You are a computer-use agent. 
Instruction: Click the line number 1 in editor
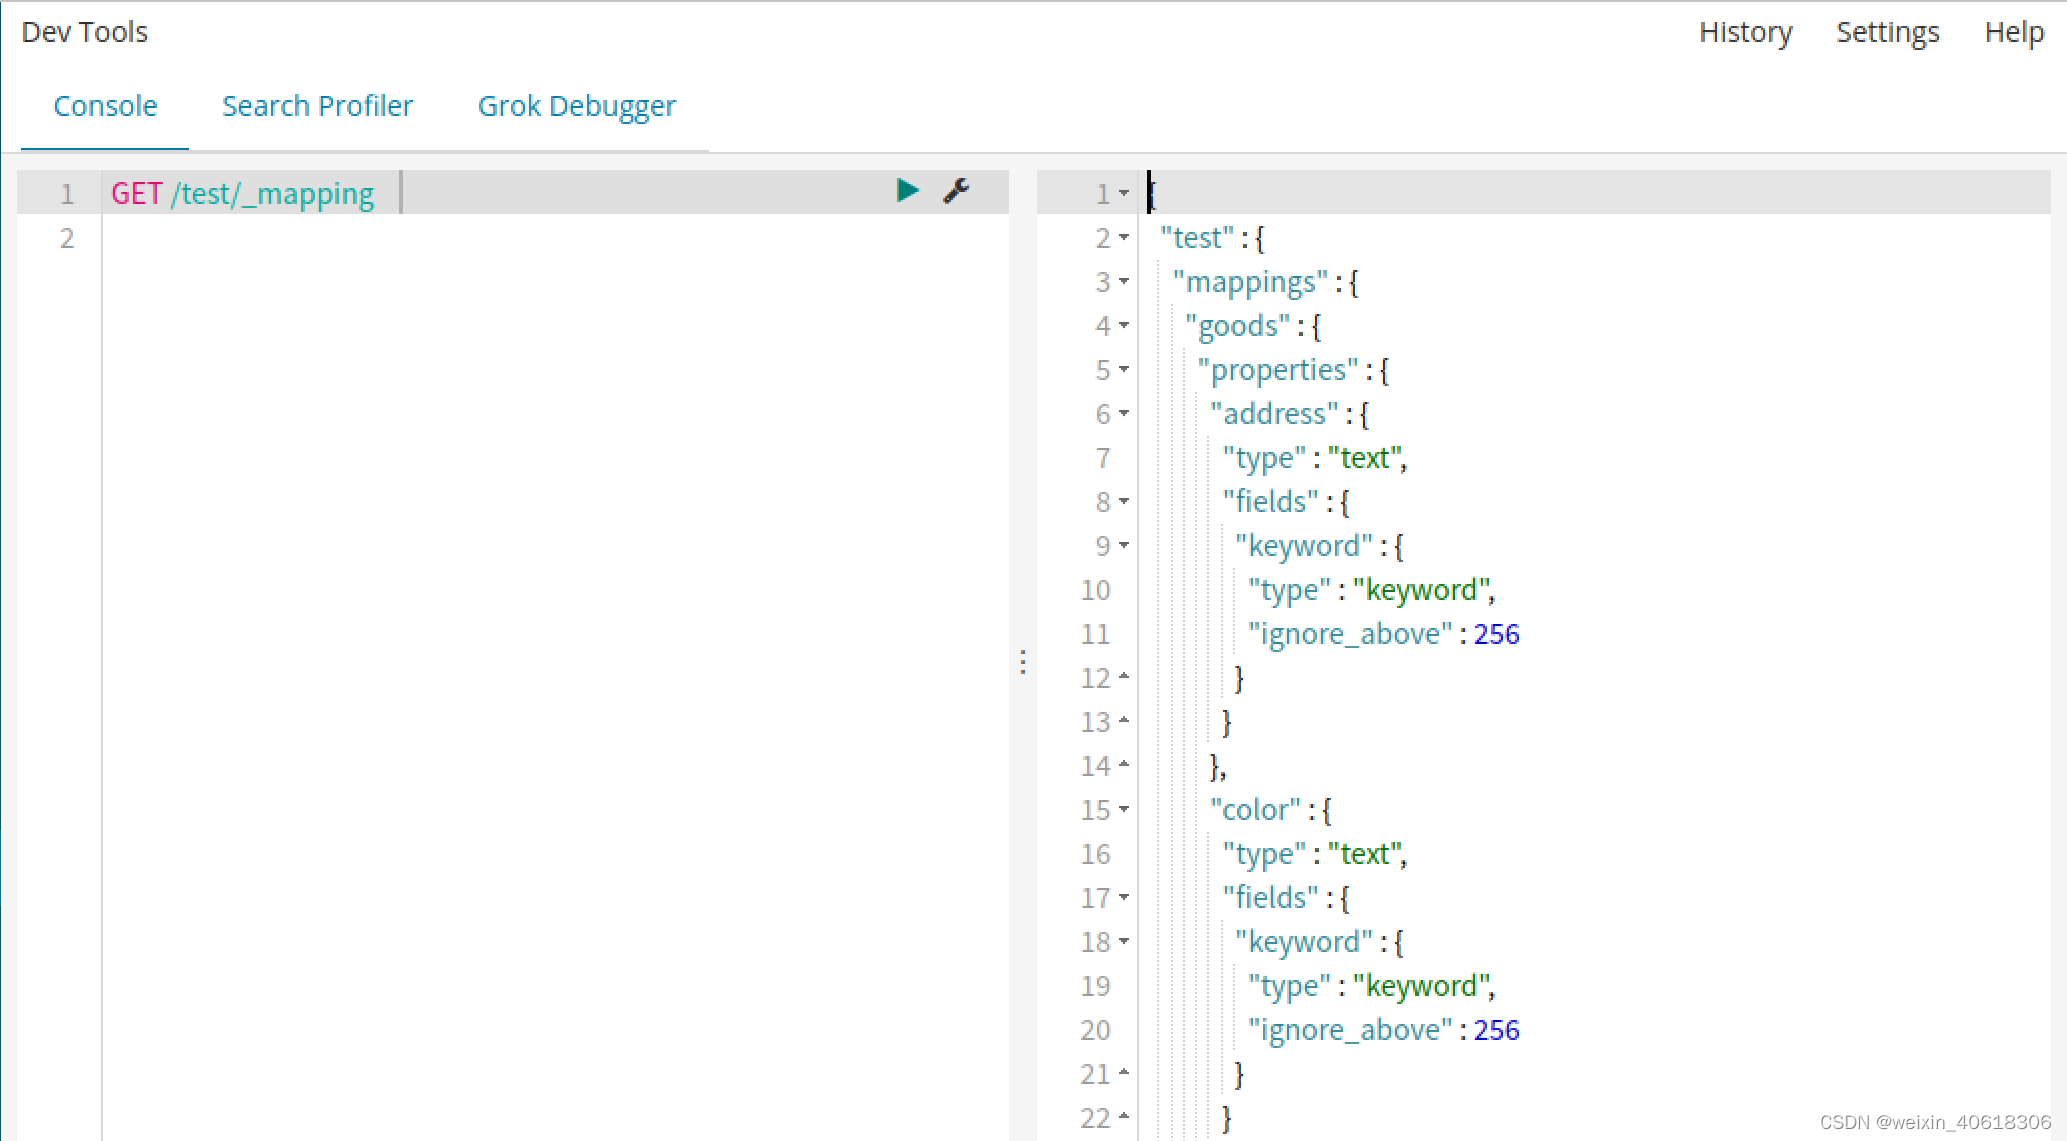(66, 193)
